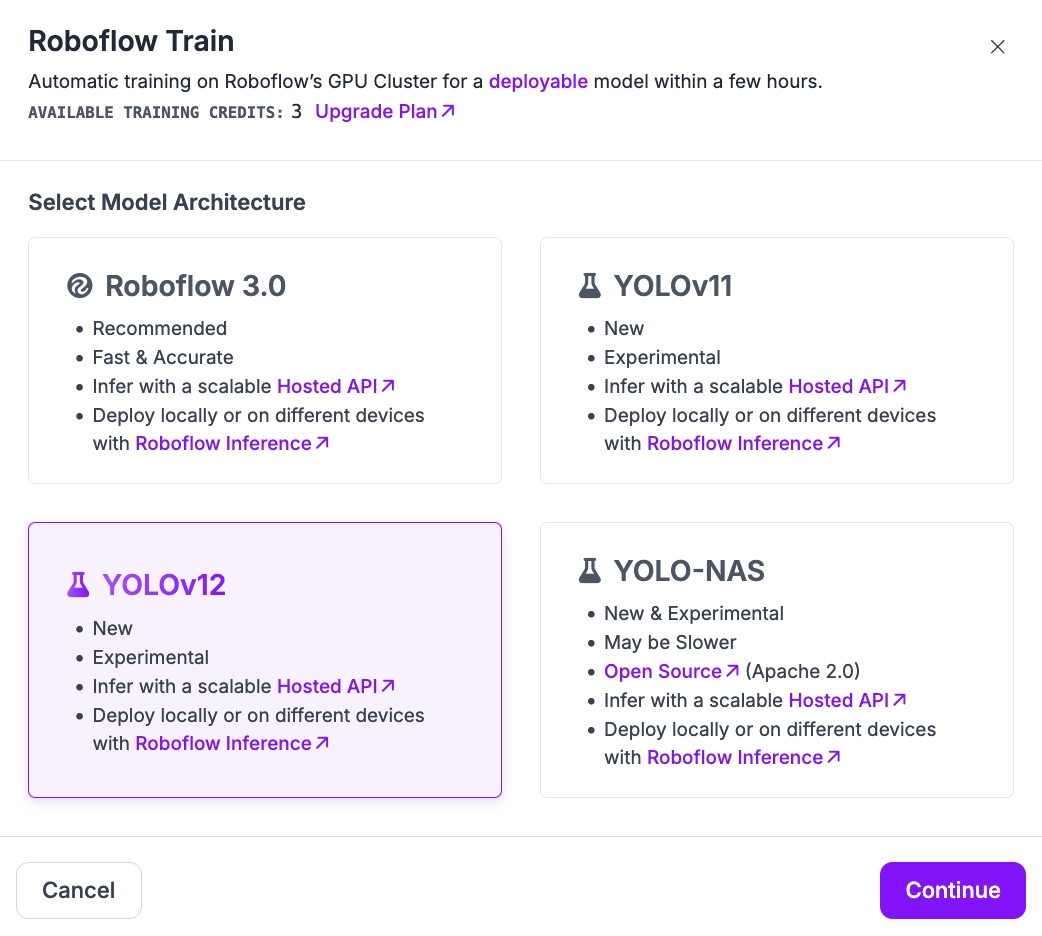
Task: Select the YOLO-NAS architecture card
Action: pyautogui.click(x=776, y=659)
